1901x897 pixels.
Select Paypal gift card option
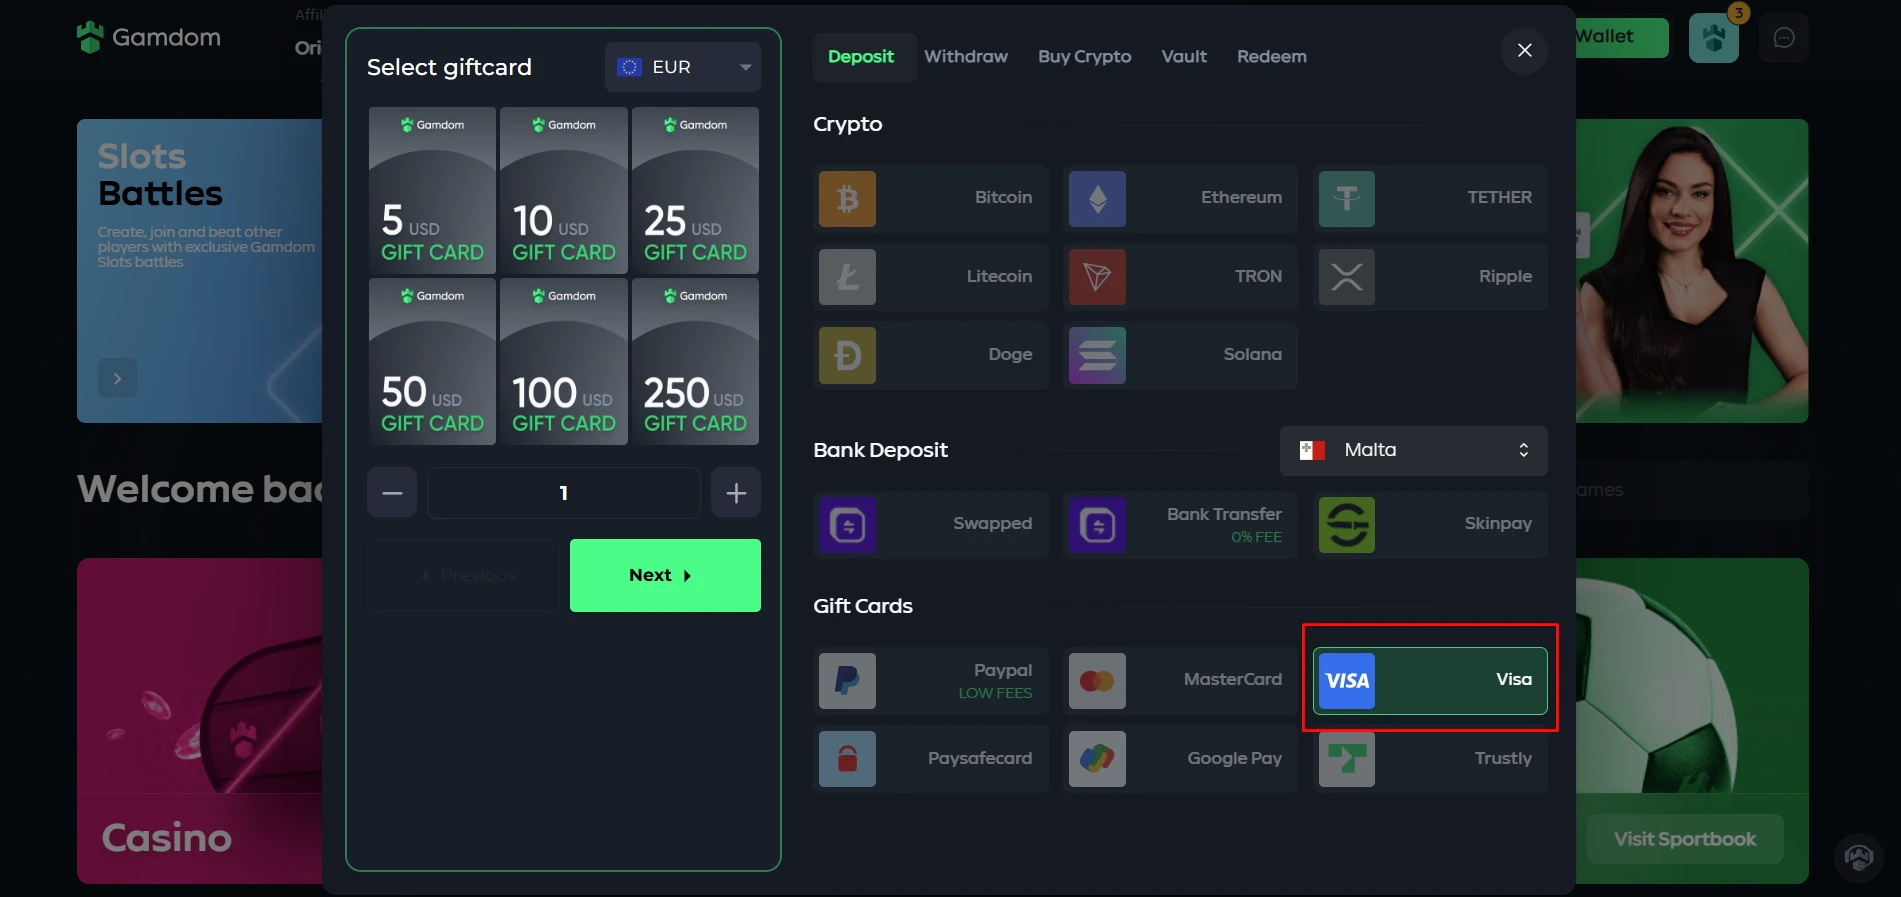tap(930, 681)
